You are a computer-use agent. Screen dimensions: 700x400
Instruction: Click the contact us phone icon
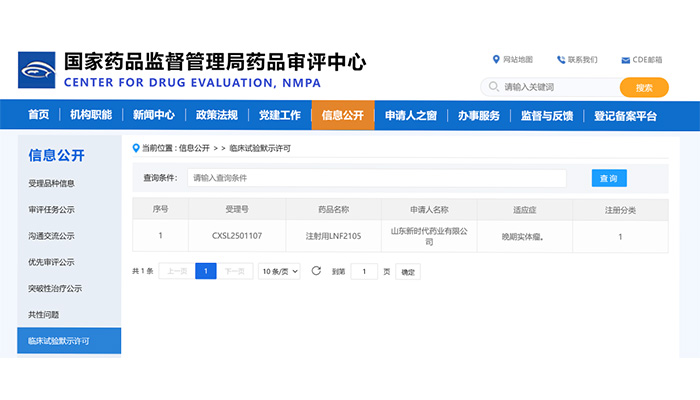(x=561, y=59)
